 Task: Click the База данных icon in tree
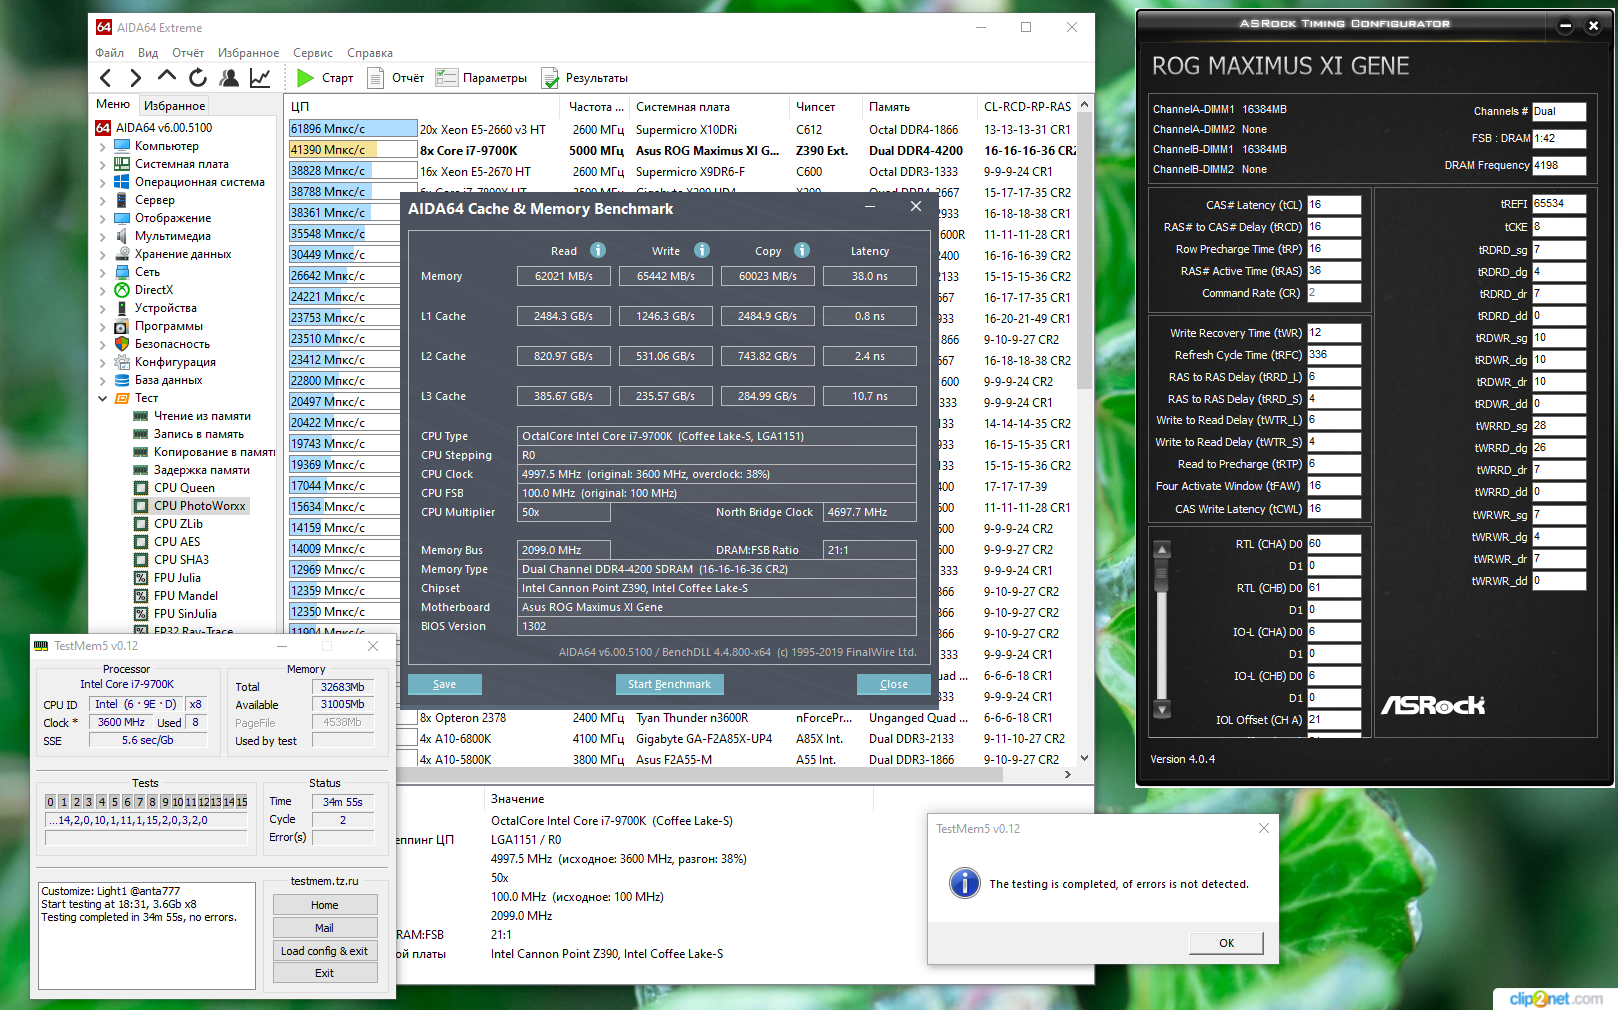coord(122,380)
